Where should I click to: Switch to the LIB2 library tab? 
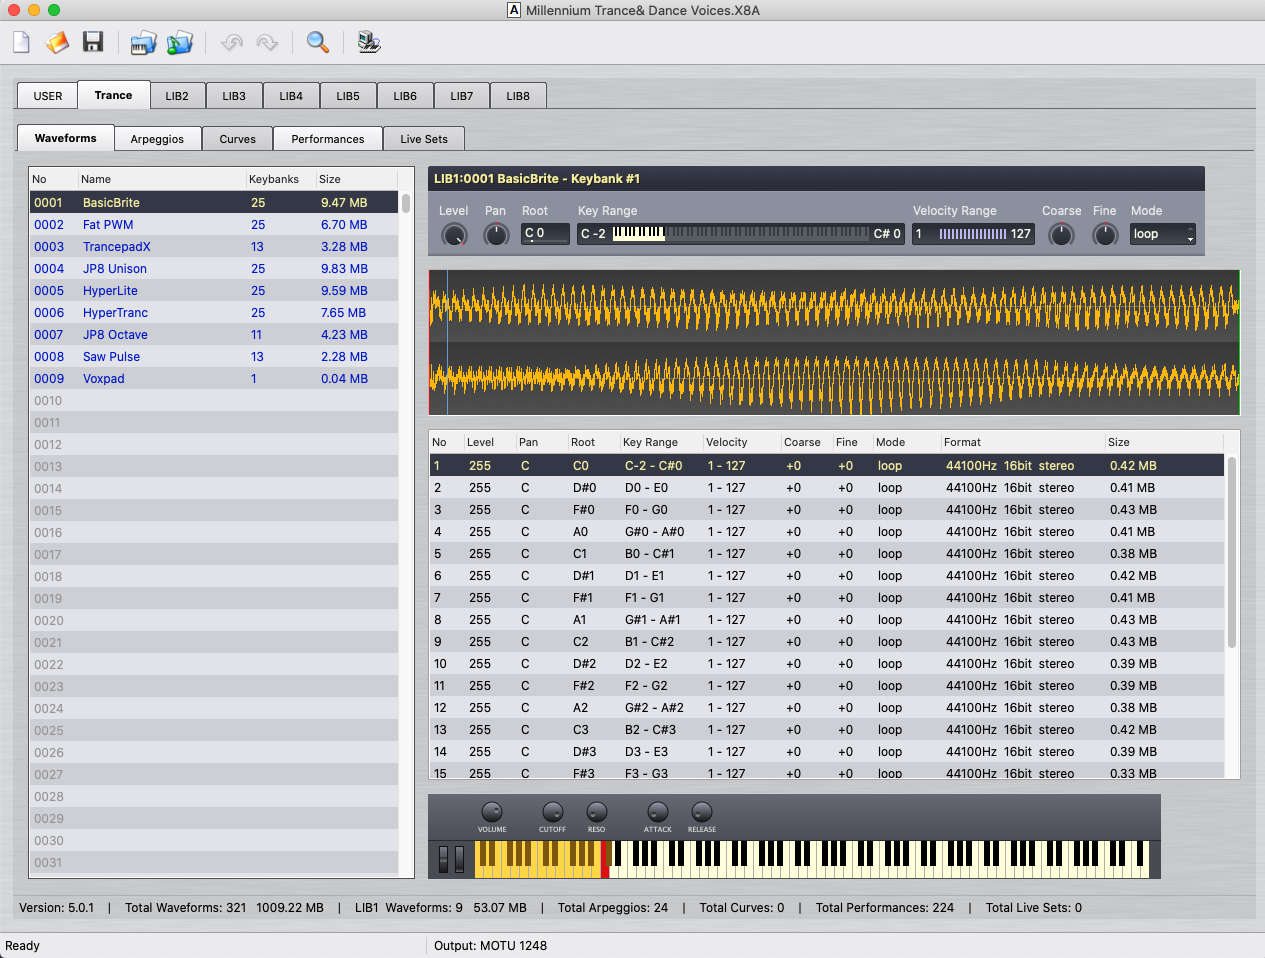(177, 96)
